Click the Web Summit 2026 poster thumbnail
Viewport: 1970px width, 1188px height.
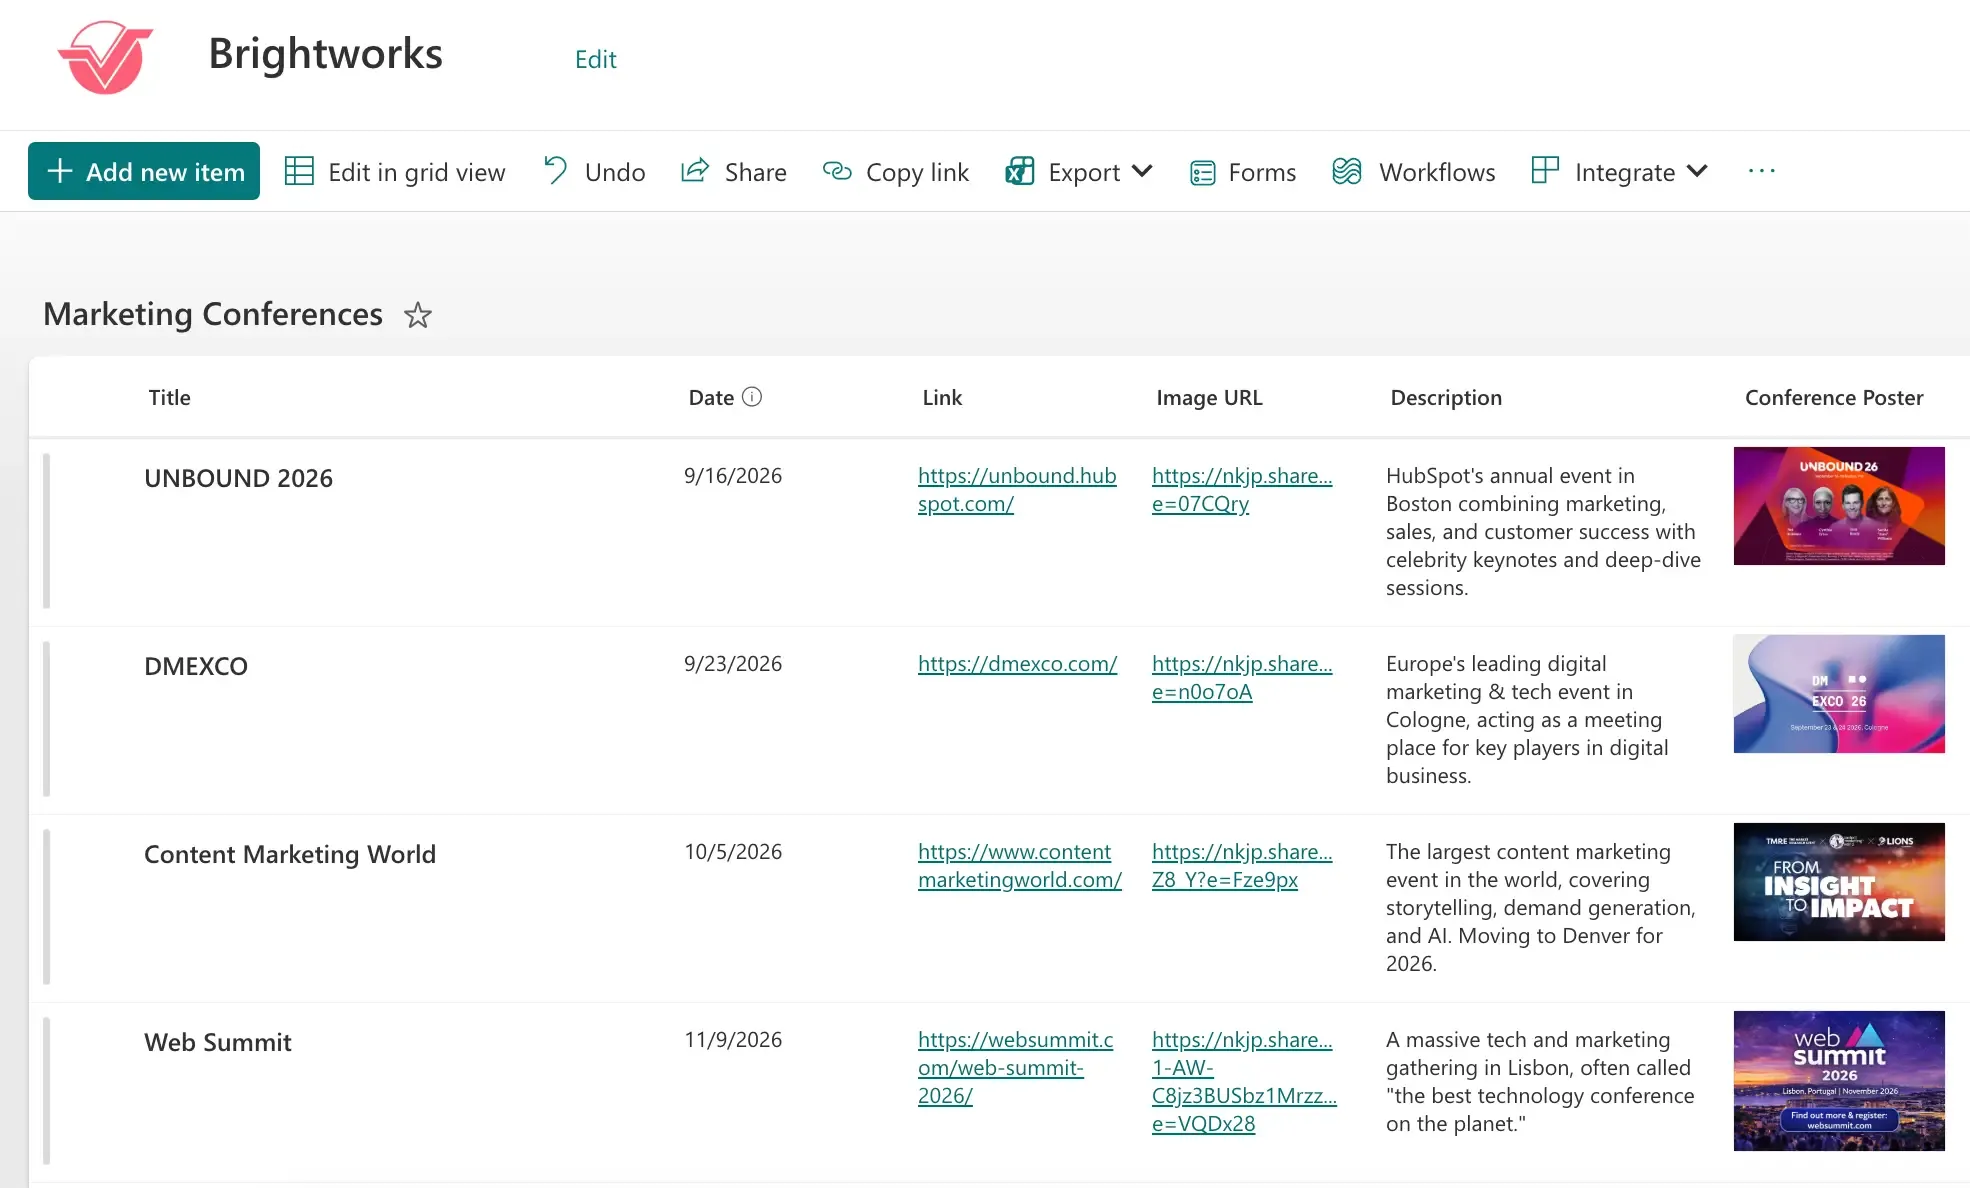[1839, 1081]
